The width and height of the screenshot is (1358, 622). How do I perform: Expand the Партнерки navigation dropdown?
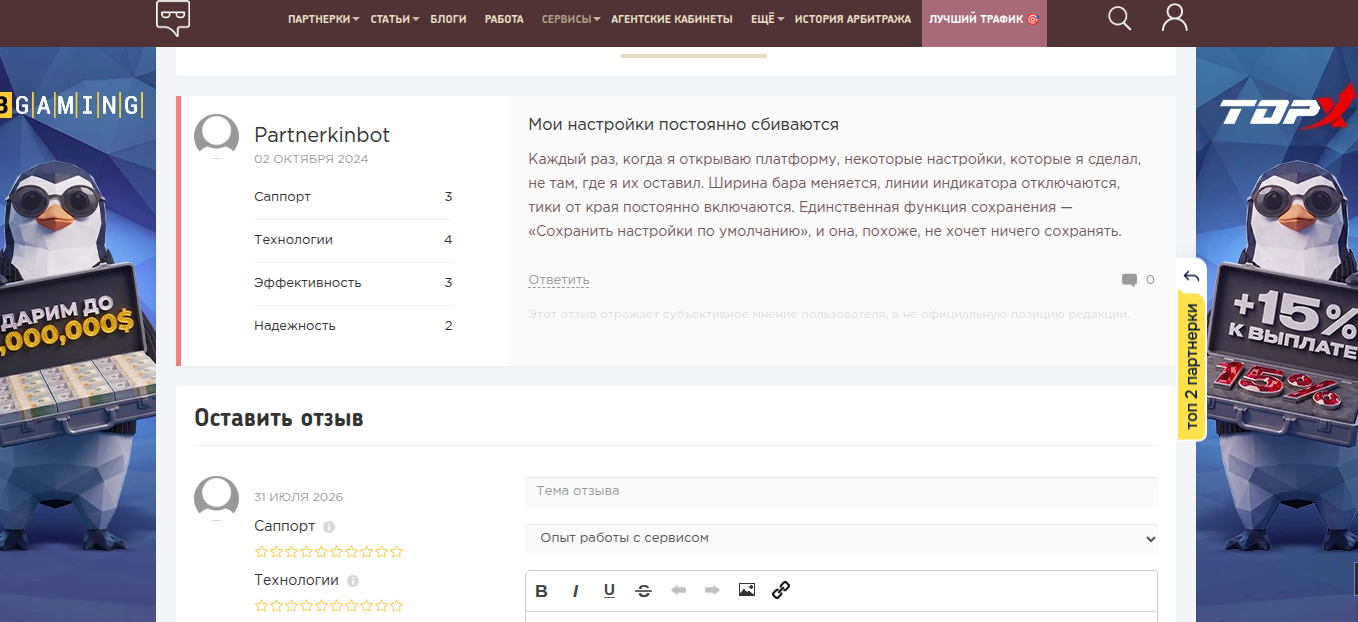[x=323, y=19]
